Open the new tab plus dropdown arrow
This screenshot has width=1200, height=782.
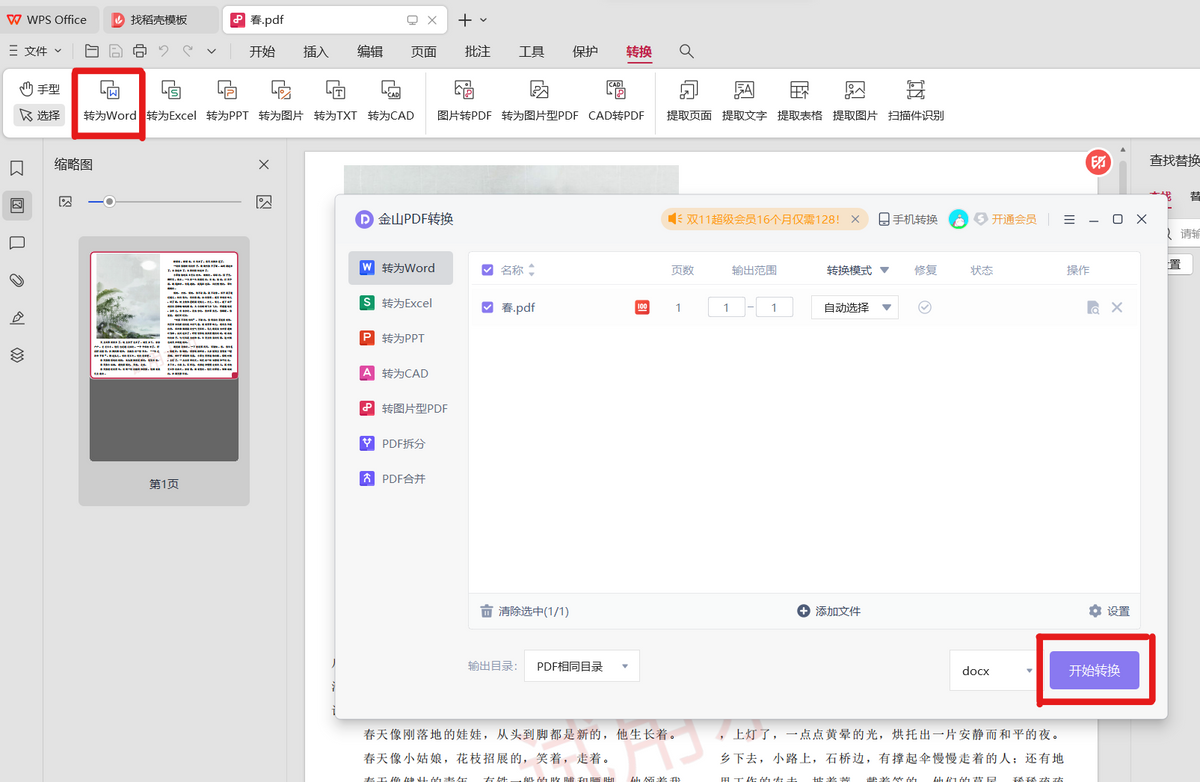pos(484,20)
